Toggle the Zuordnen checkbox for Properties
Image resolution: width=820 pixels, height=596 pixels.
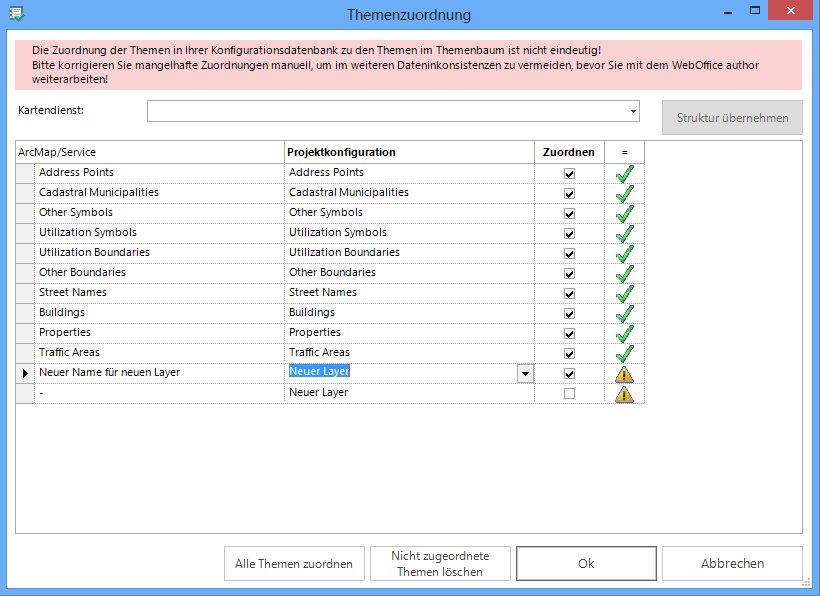coord(570,333)
